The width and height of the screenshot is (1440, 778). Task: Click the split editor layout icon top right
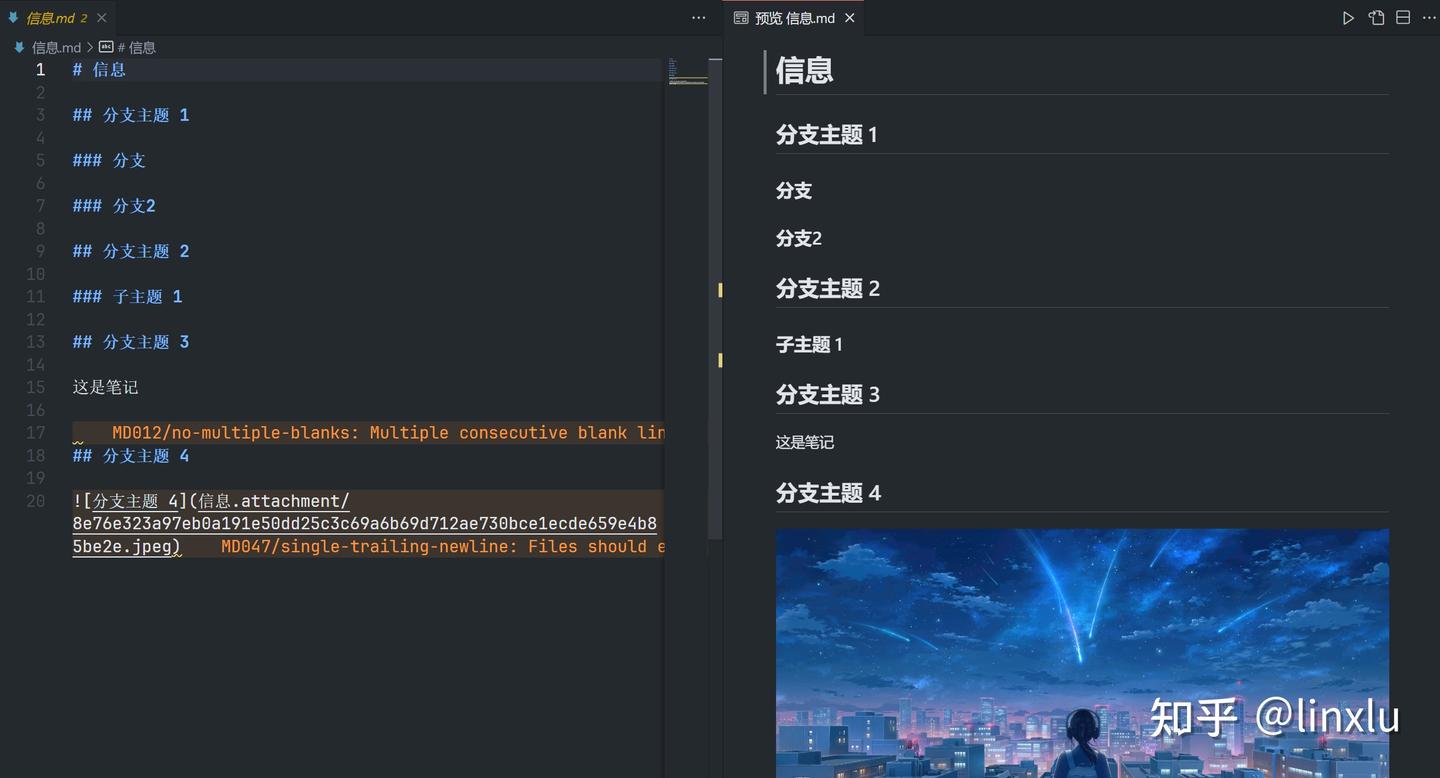point(1403,17)
